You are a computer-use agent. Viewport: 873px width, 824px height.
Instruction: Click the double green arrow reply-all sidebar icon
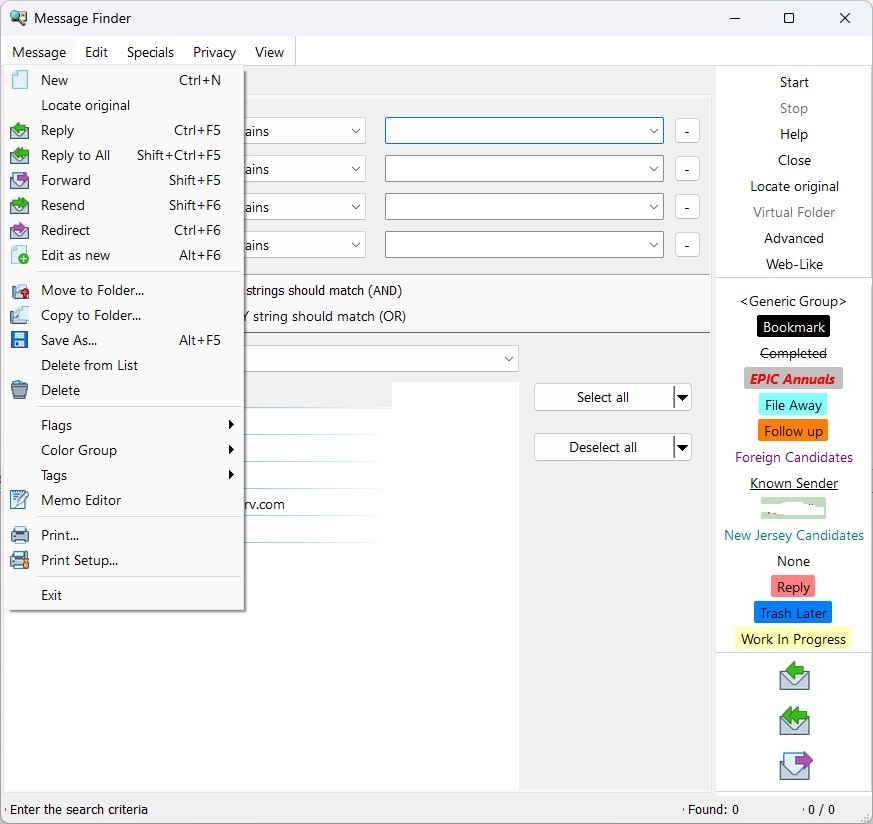pos(794,720)
